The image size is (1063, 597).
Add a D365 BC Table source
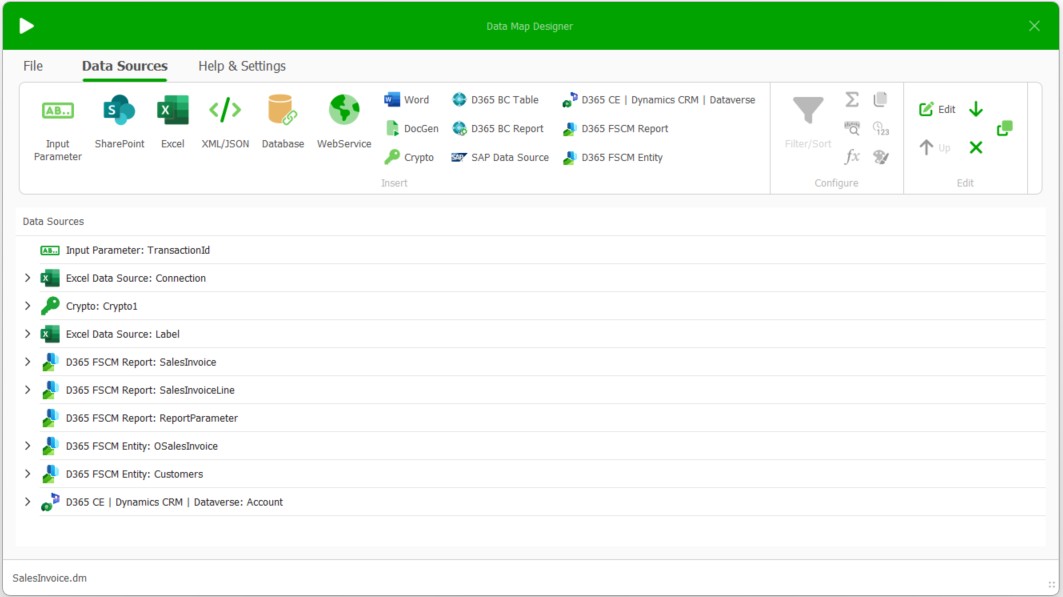497,99
